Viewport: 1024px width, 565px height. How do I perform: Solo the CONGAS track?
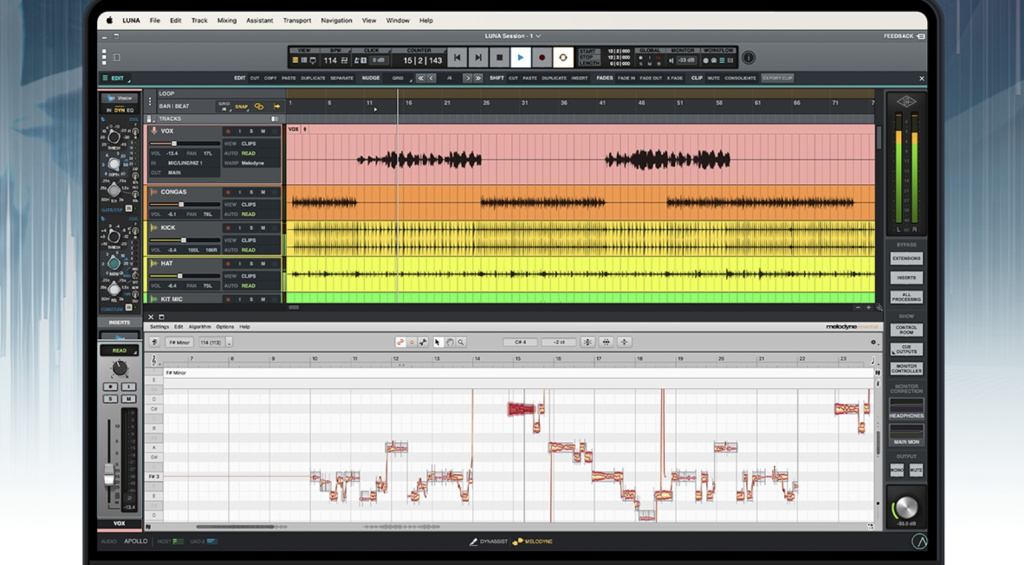[x=251, y=191]
